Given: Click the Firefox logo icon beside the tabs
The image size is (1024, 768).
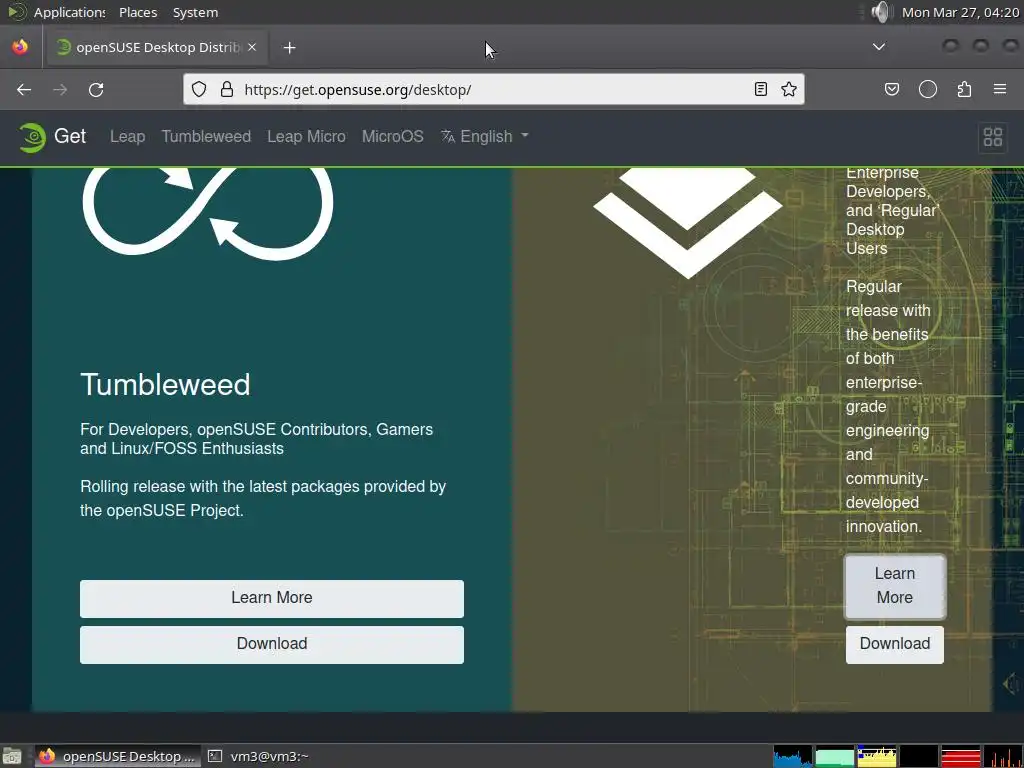Looking at the screenshot, I should click(20, 47).
